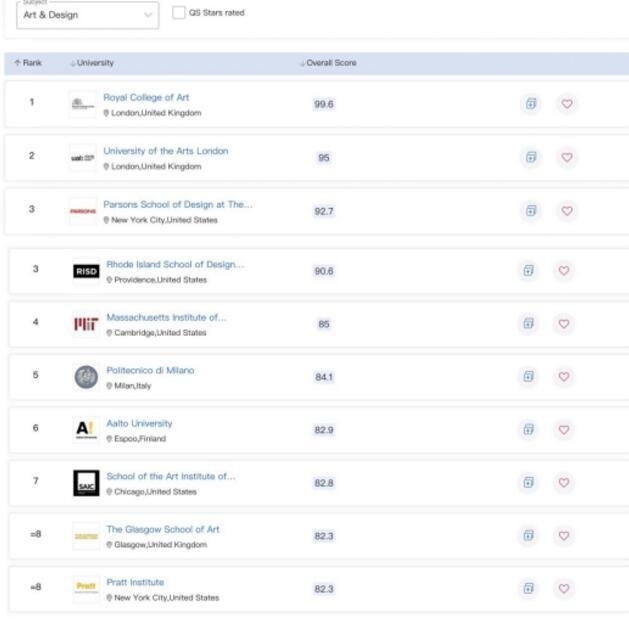629x619 pixels.
Task: Add University of the Arts London to compare
Action: coord(531,157)
